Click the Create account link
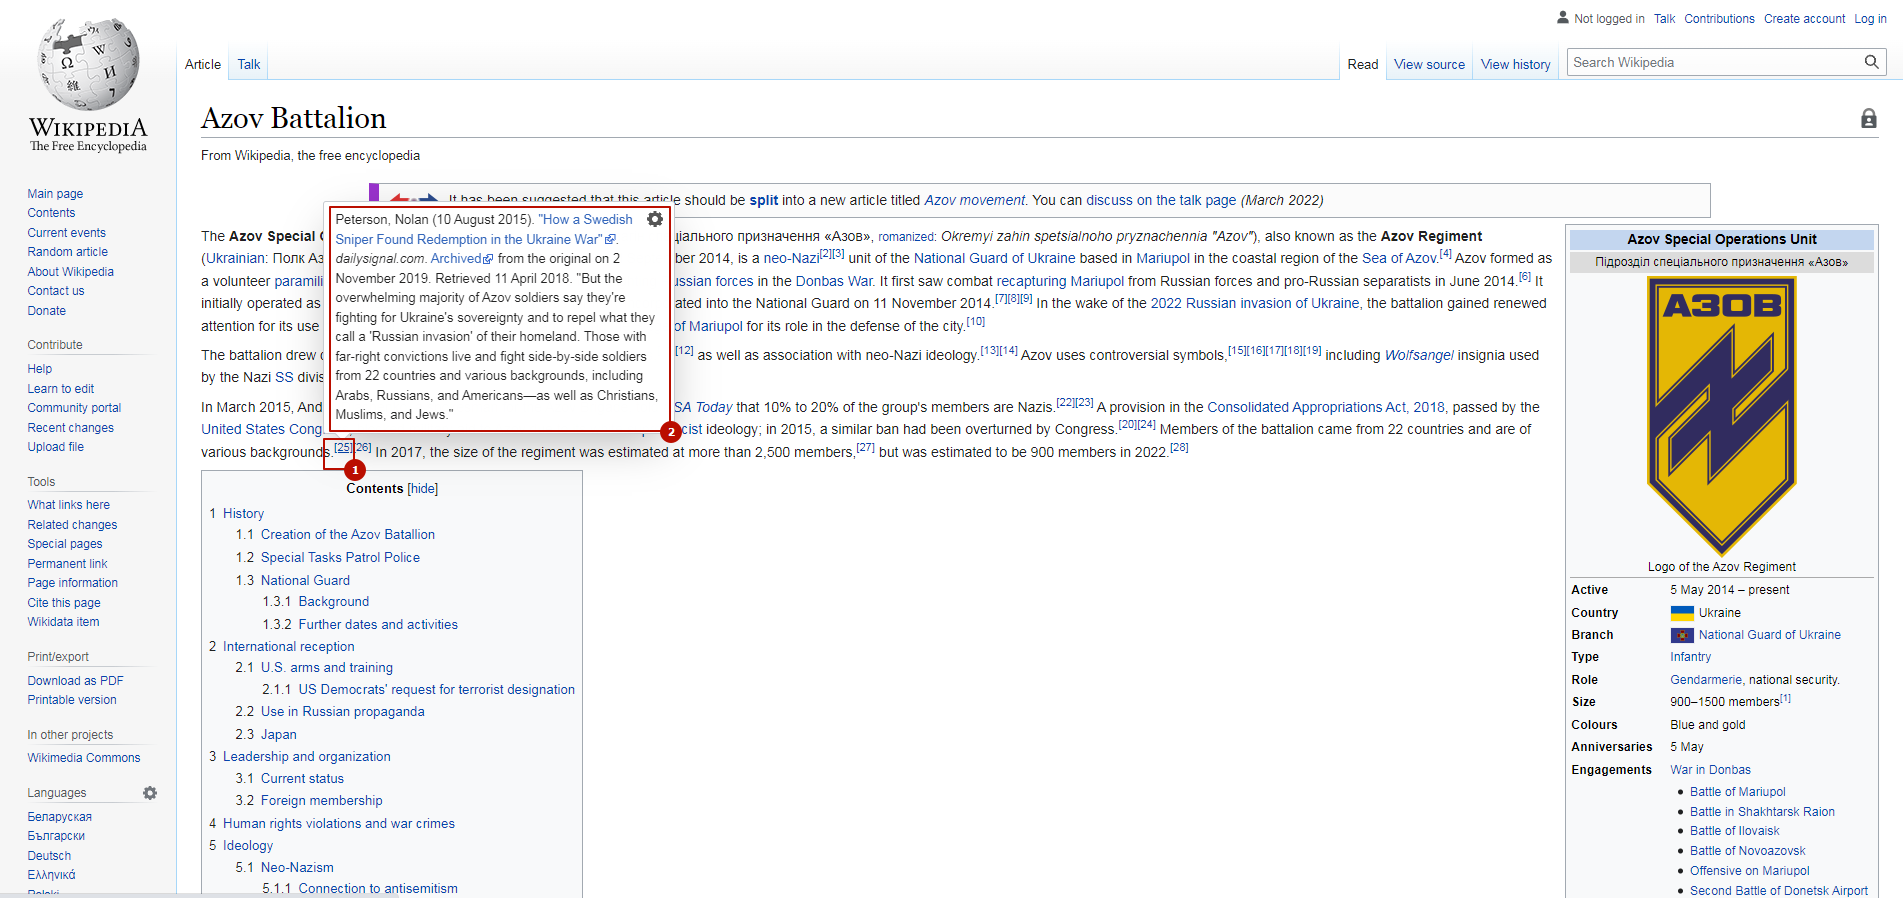 1804,18
